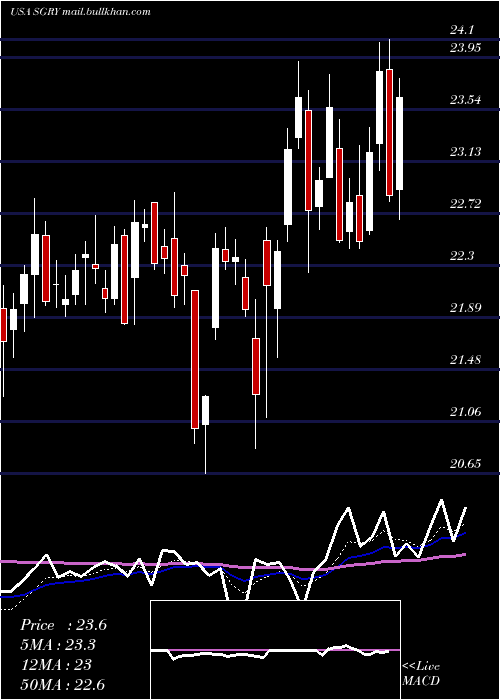
Task: Click the '50MA : 22.6' readout
Action: (x=62, y=684)
